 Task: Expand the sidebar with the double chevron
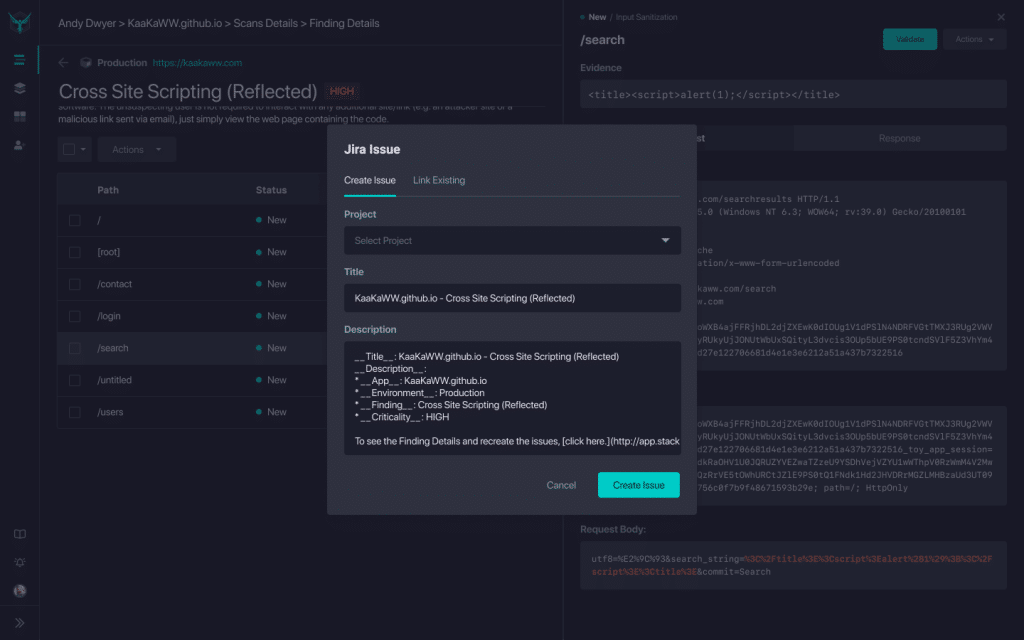[20, 623]
